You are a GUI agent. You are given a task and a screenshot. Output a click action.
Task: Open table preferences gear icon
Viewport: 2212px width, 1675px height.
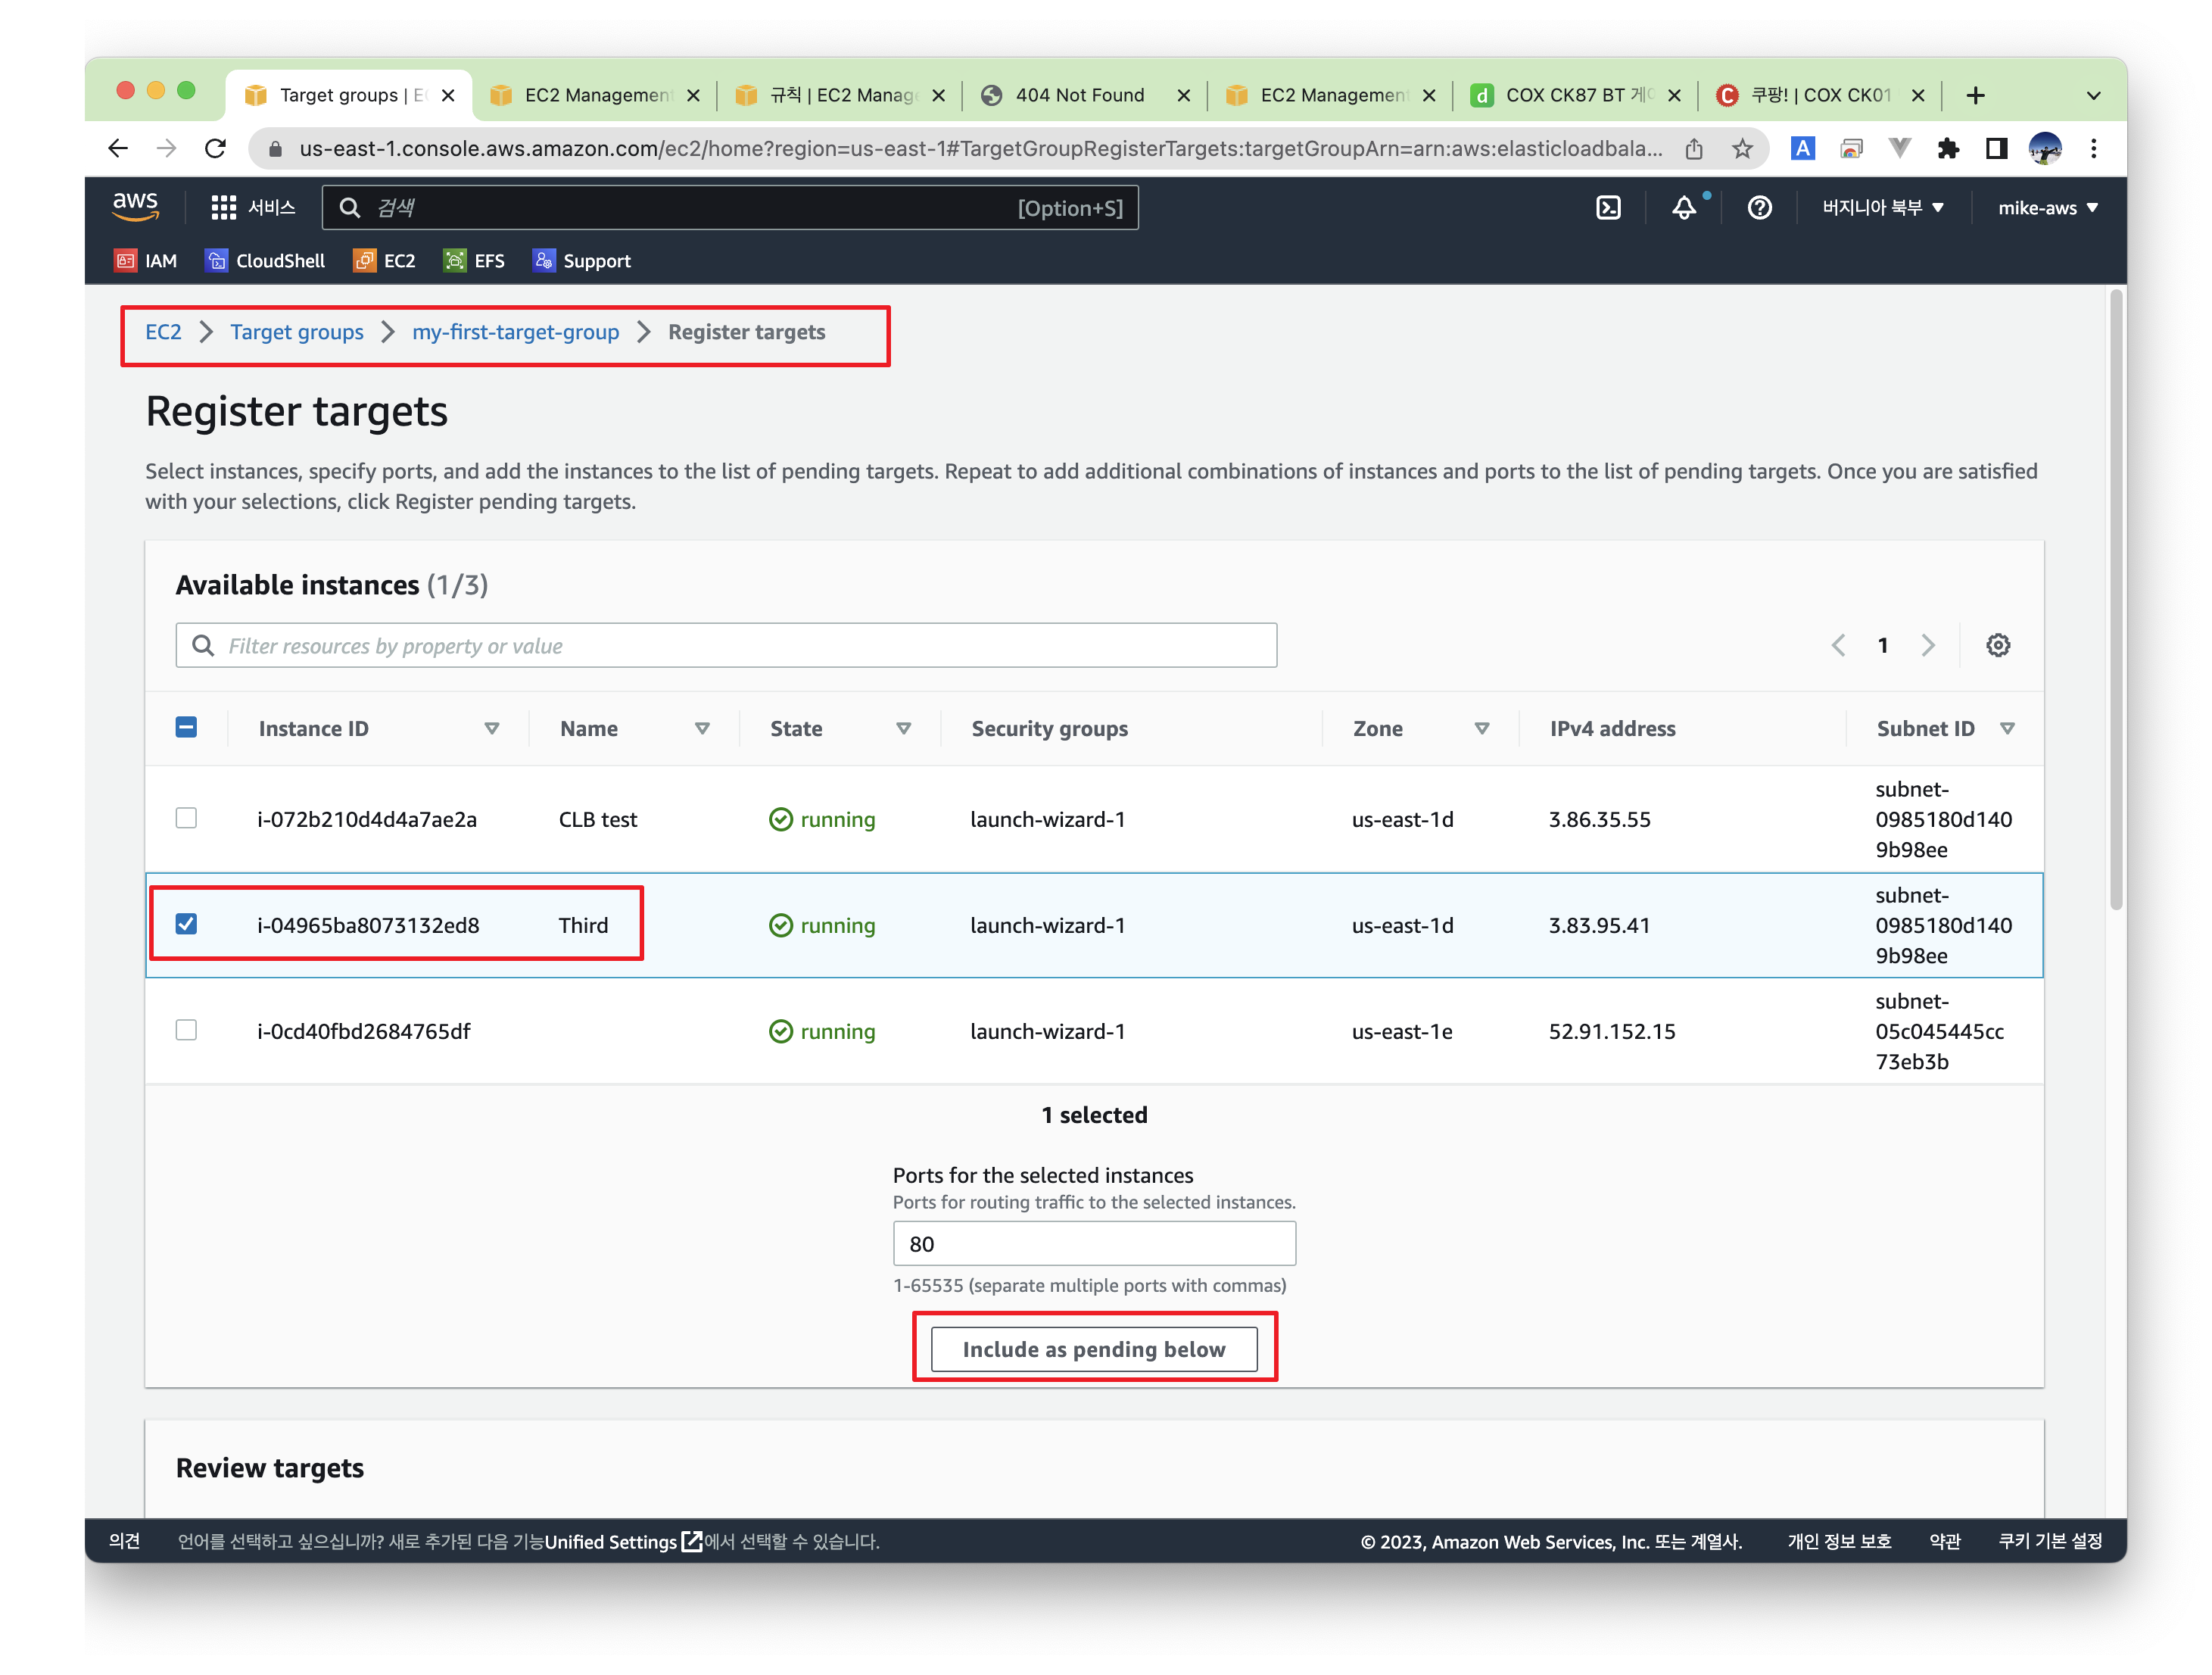pyautogui.click(x=1997, y=645)
